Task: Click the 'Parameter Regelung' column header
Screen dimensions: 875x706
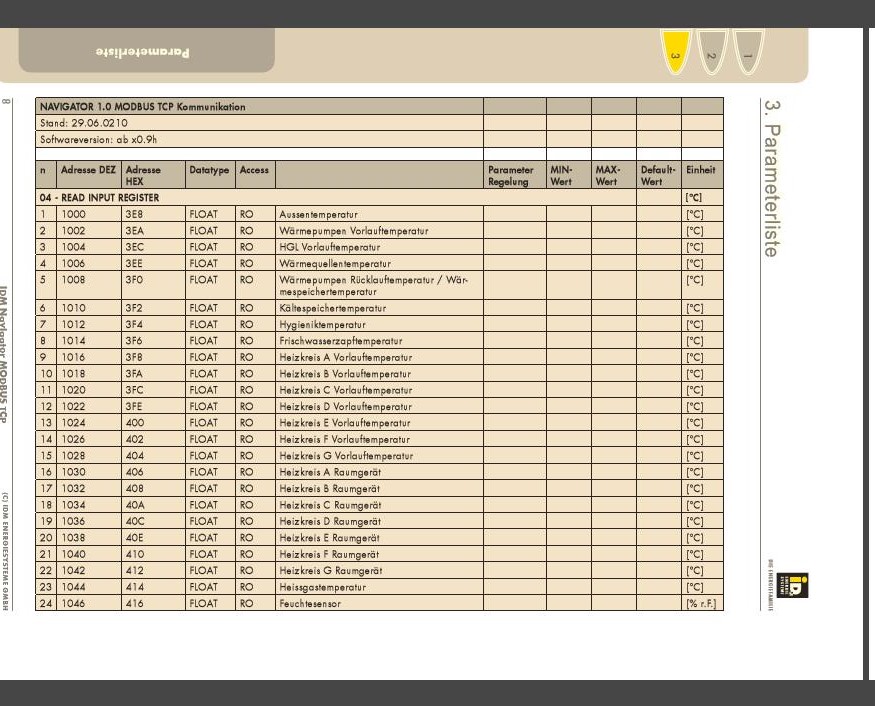Action: tap(515, 175)
